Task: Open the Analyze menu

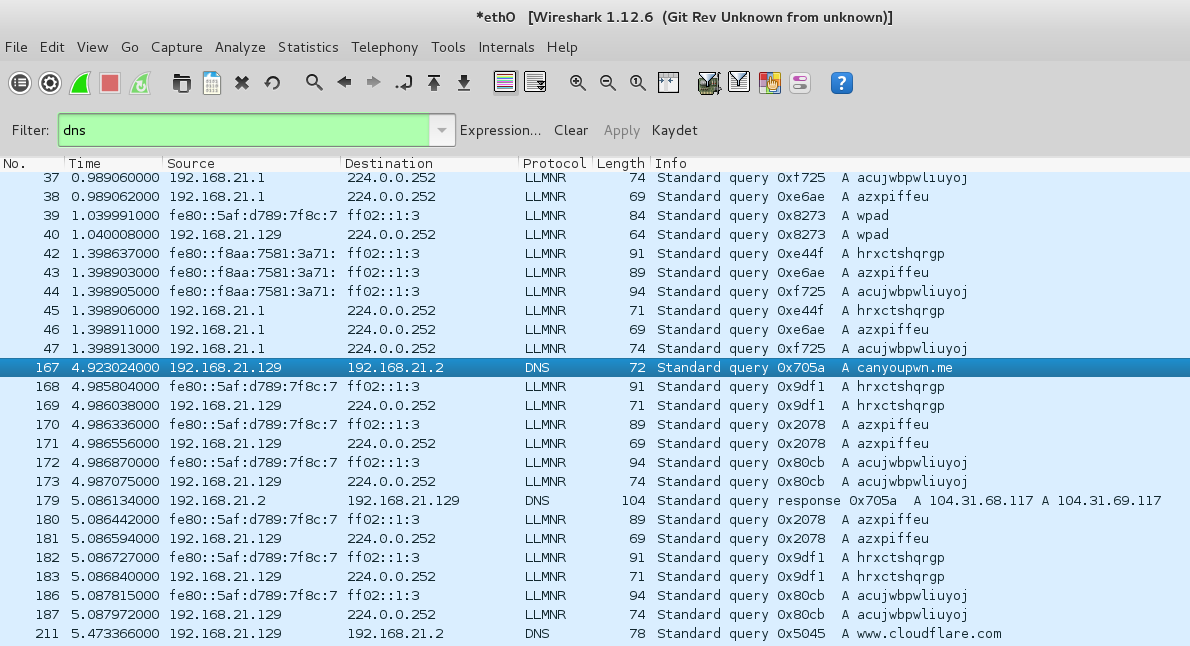Action: point(240,47)
